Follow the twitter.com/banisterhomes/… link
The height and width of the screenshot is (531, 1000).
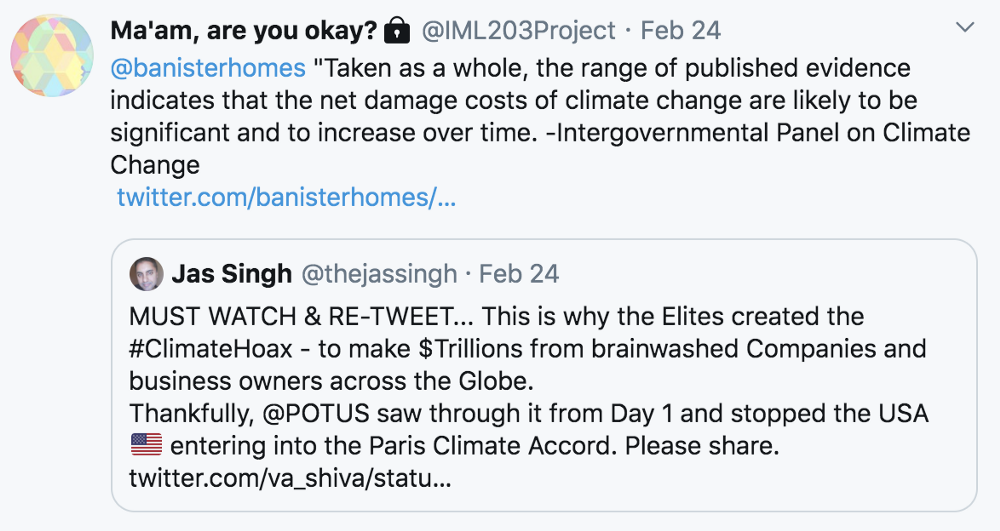coord(286,197)
